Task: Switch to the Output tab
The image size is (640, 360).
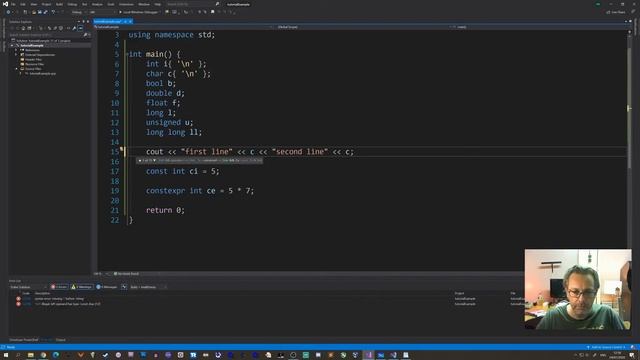Action: (x=60, y=340)
